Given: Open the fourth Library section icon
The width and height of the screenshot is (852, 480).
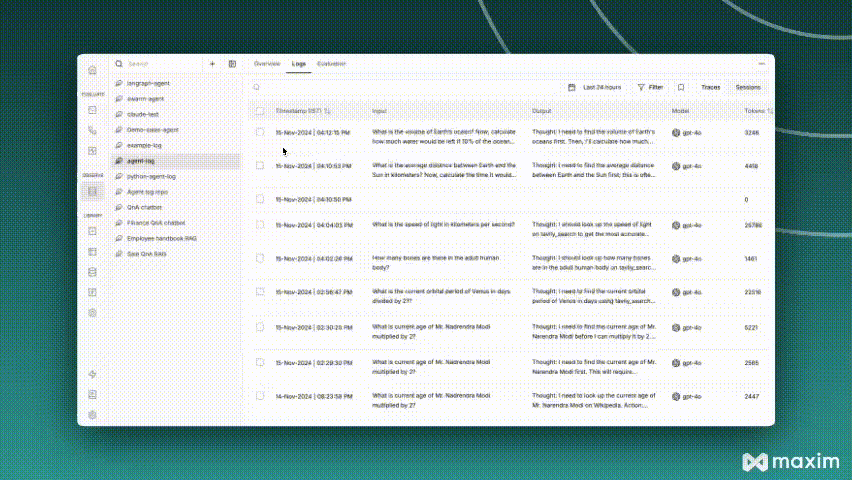Looking at the screenshot, I should pyautogui.click(x=92, y=292).
